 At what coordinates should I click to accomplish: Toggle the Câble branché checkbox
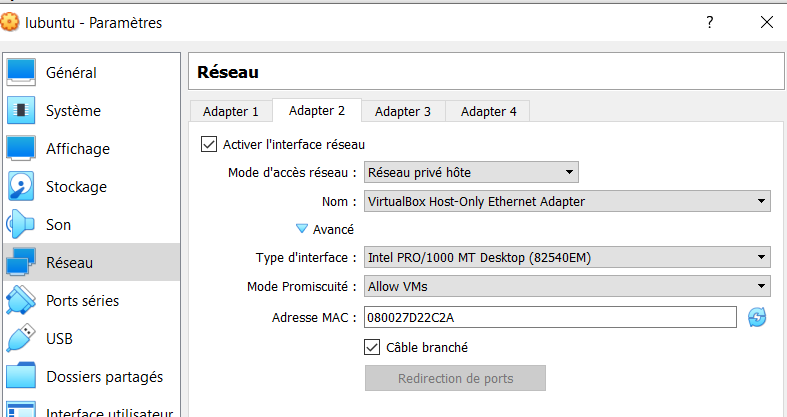coord(373,347)
